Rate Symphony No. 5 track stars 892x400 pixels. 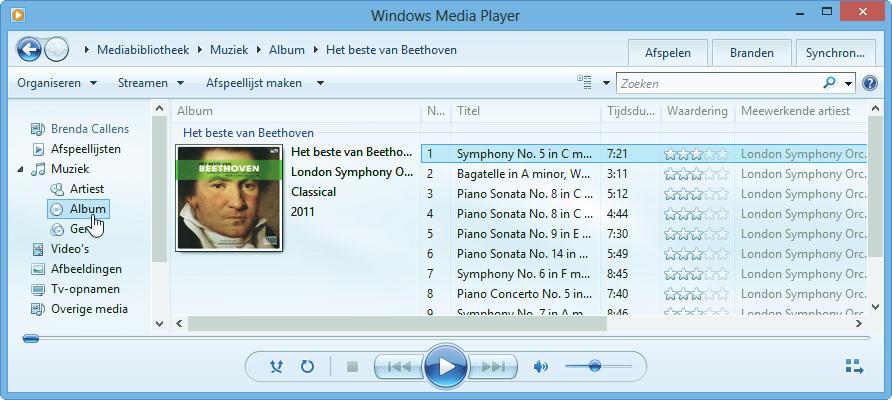click(696, 154)
